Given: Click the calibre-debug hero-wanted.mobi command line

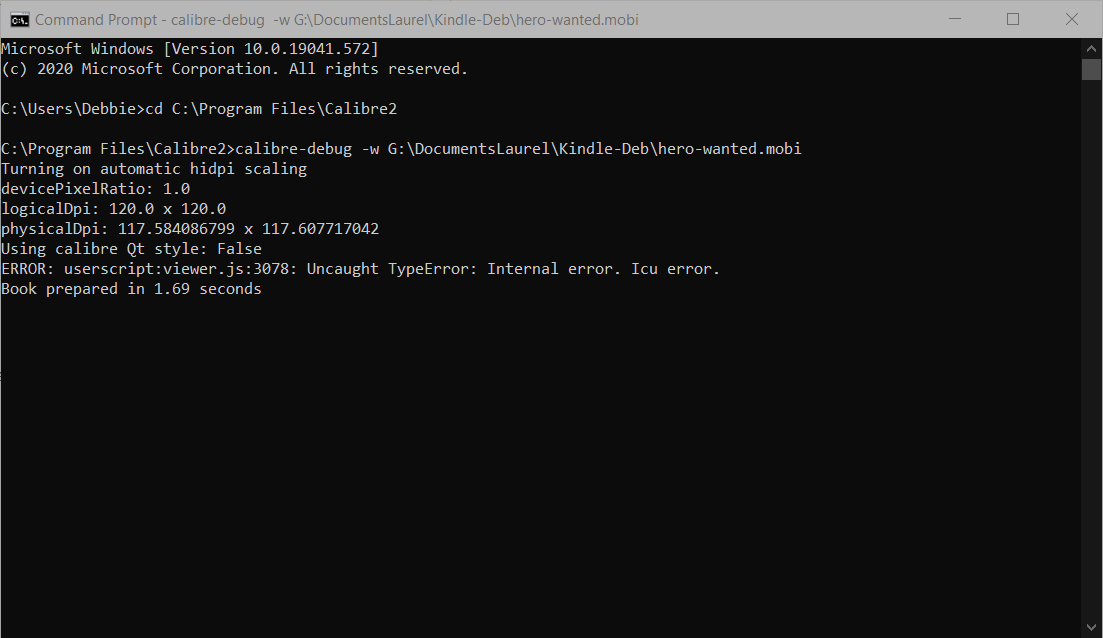Looking at the screenshot, I should 401,149.
